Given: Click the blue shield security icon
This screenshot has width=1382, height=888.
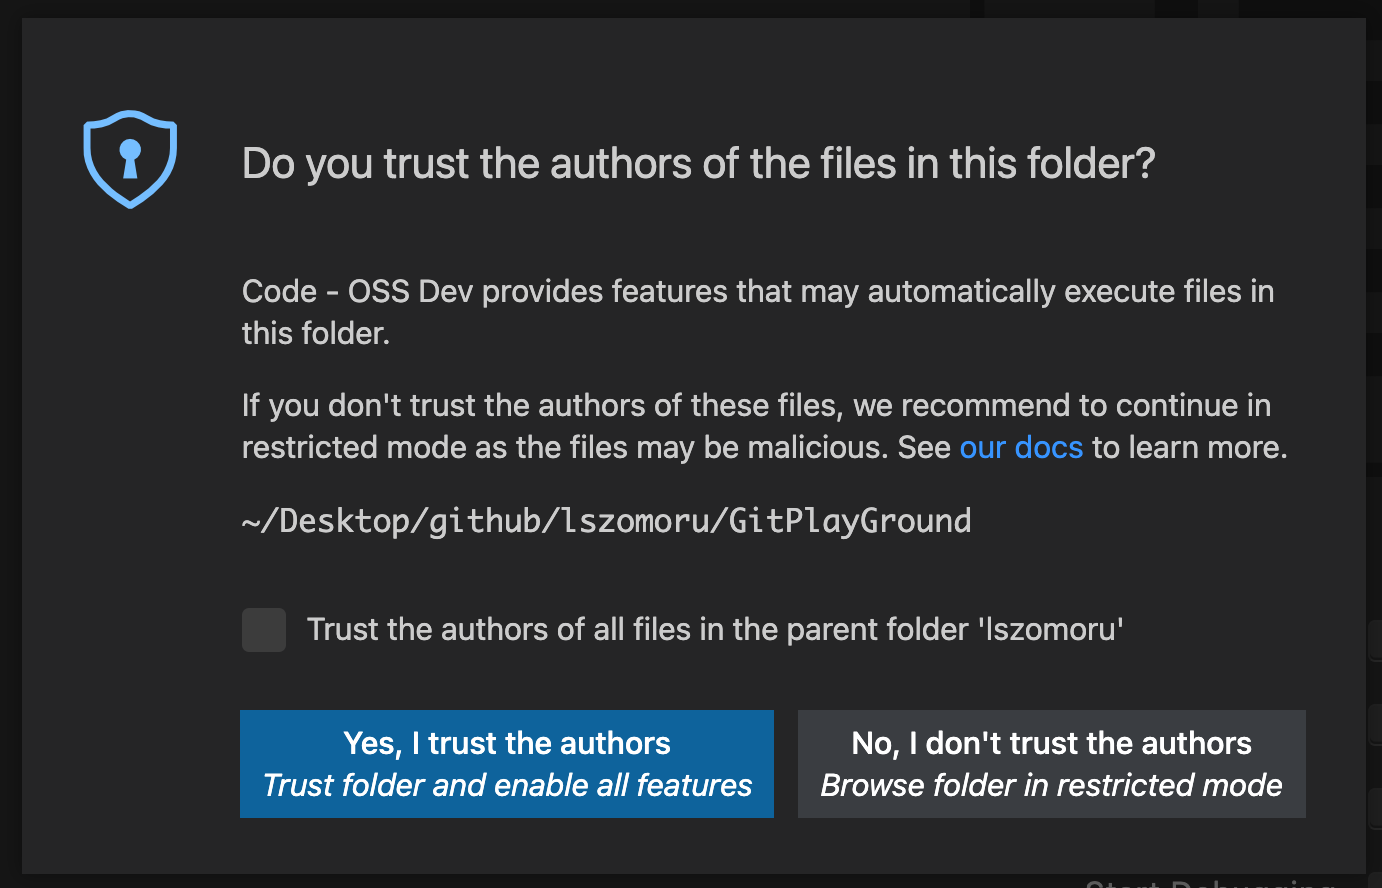Looking at the screenshot, I should point(130,160).
